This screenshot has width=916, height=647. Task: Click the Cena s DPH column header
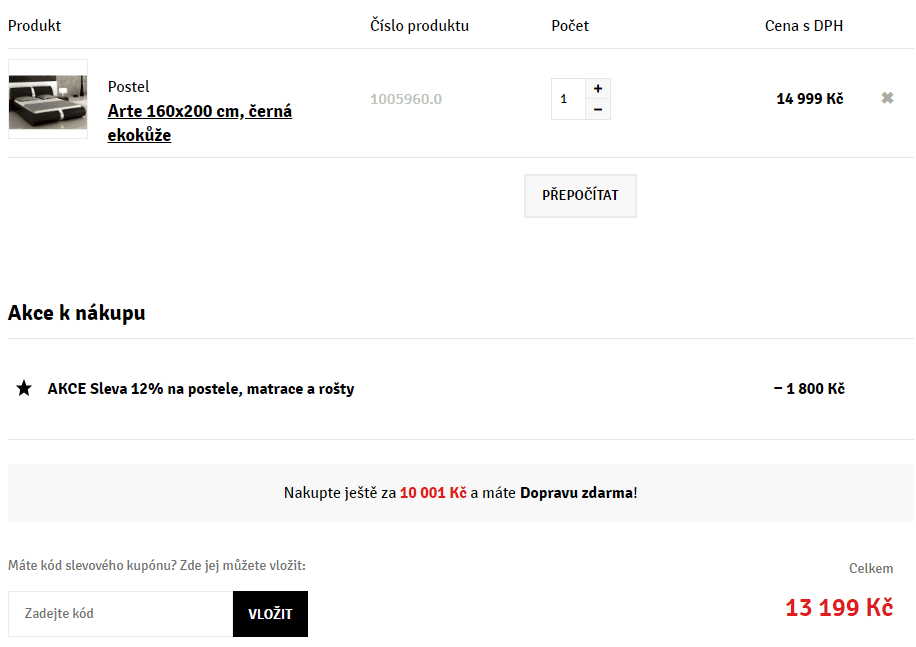click(803, 26)
